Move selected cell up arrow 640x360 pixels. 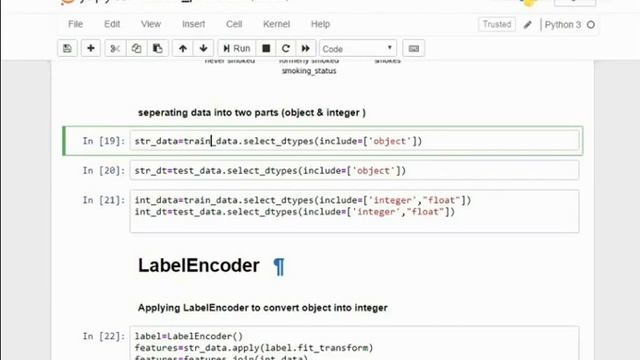183,49
